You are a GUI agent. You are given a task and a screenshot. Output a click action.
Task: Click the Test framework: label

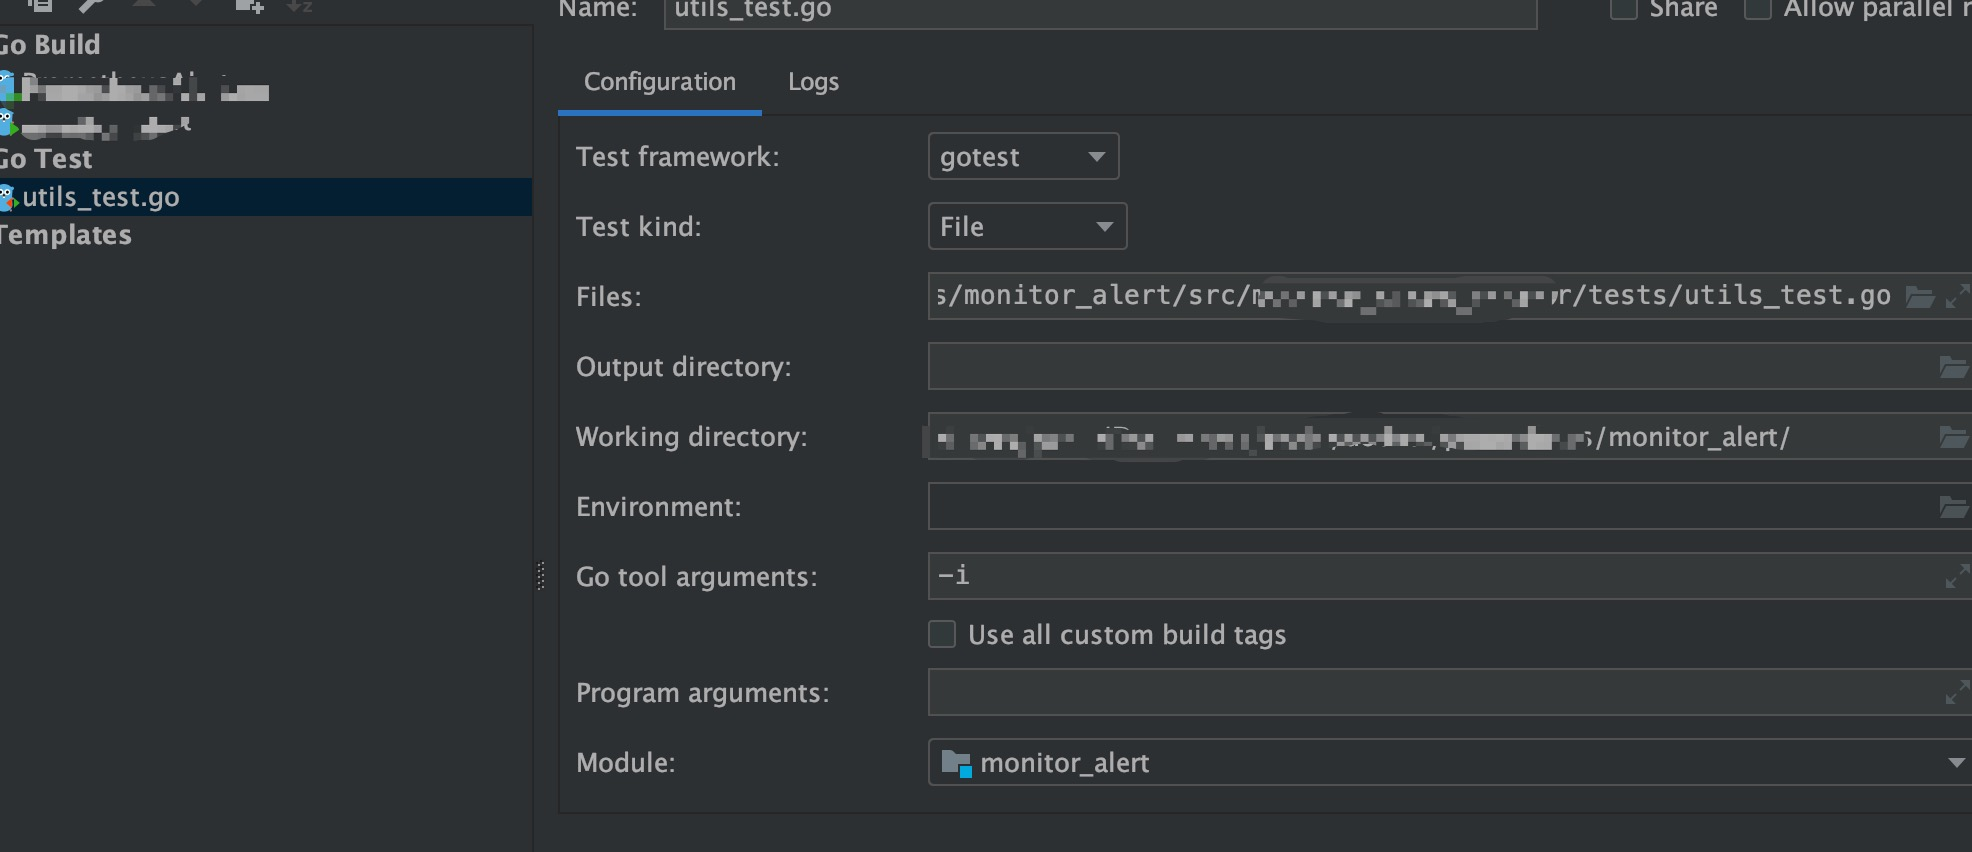pos(677,157)
